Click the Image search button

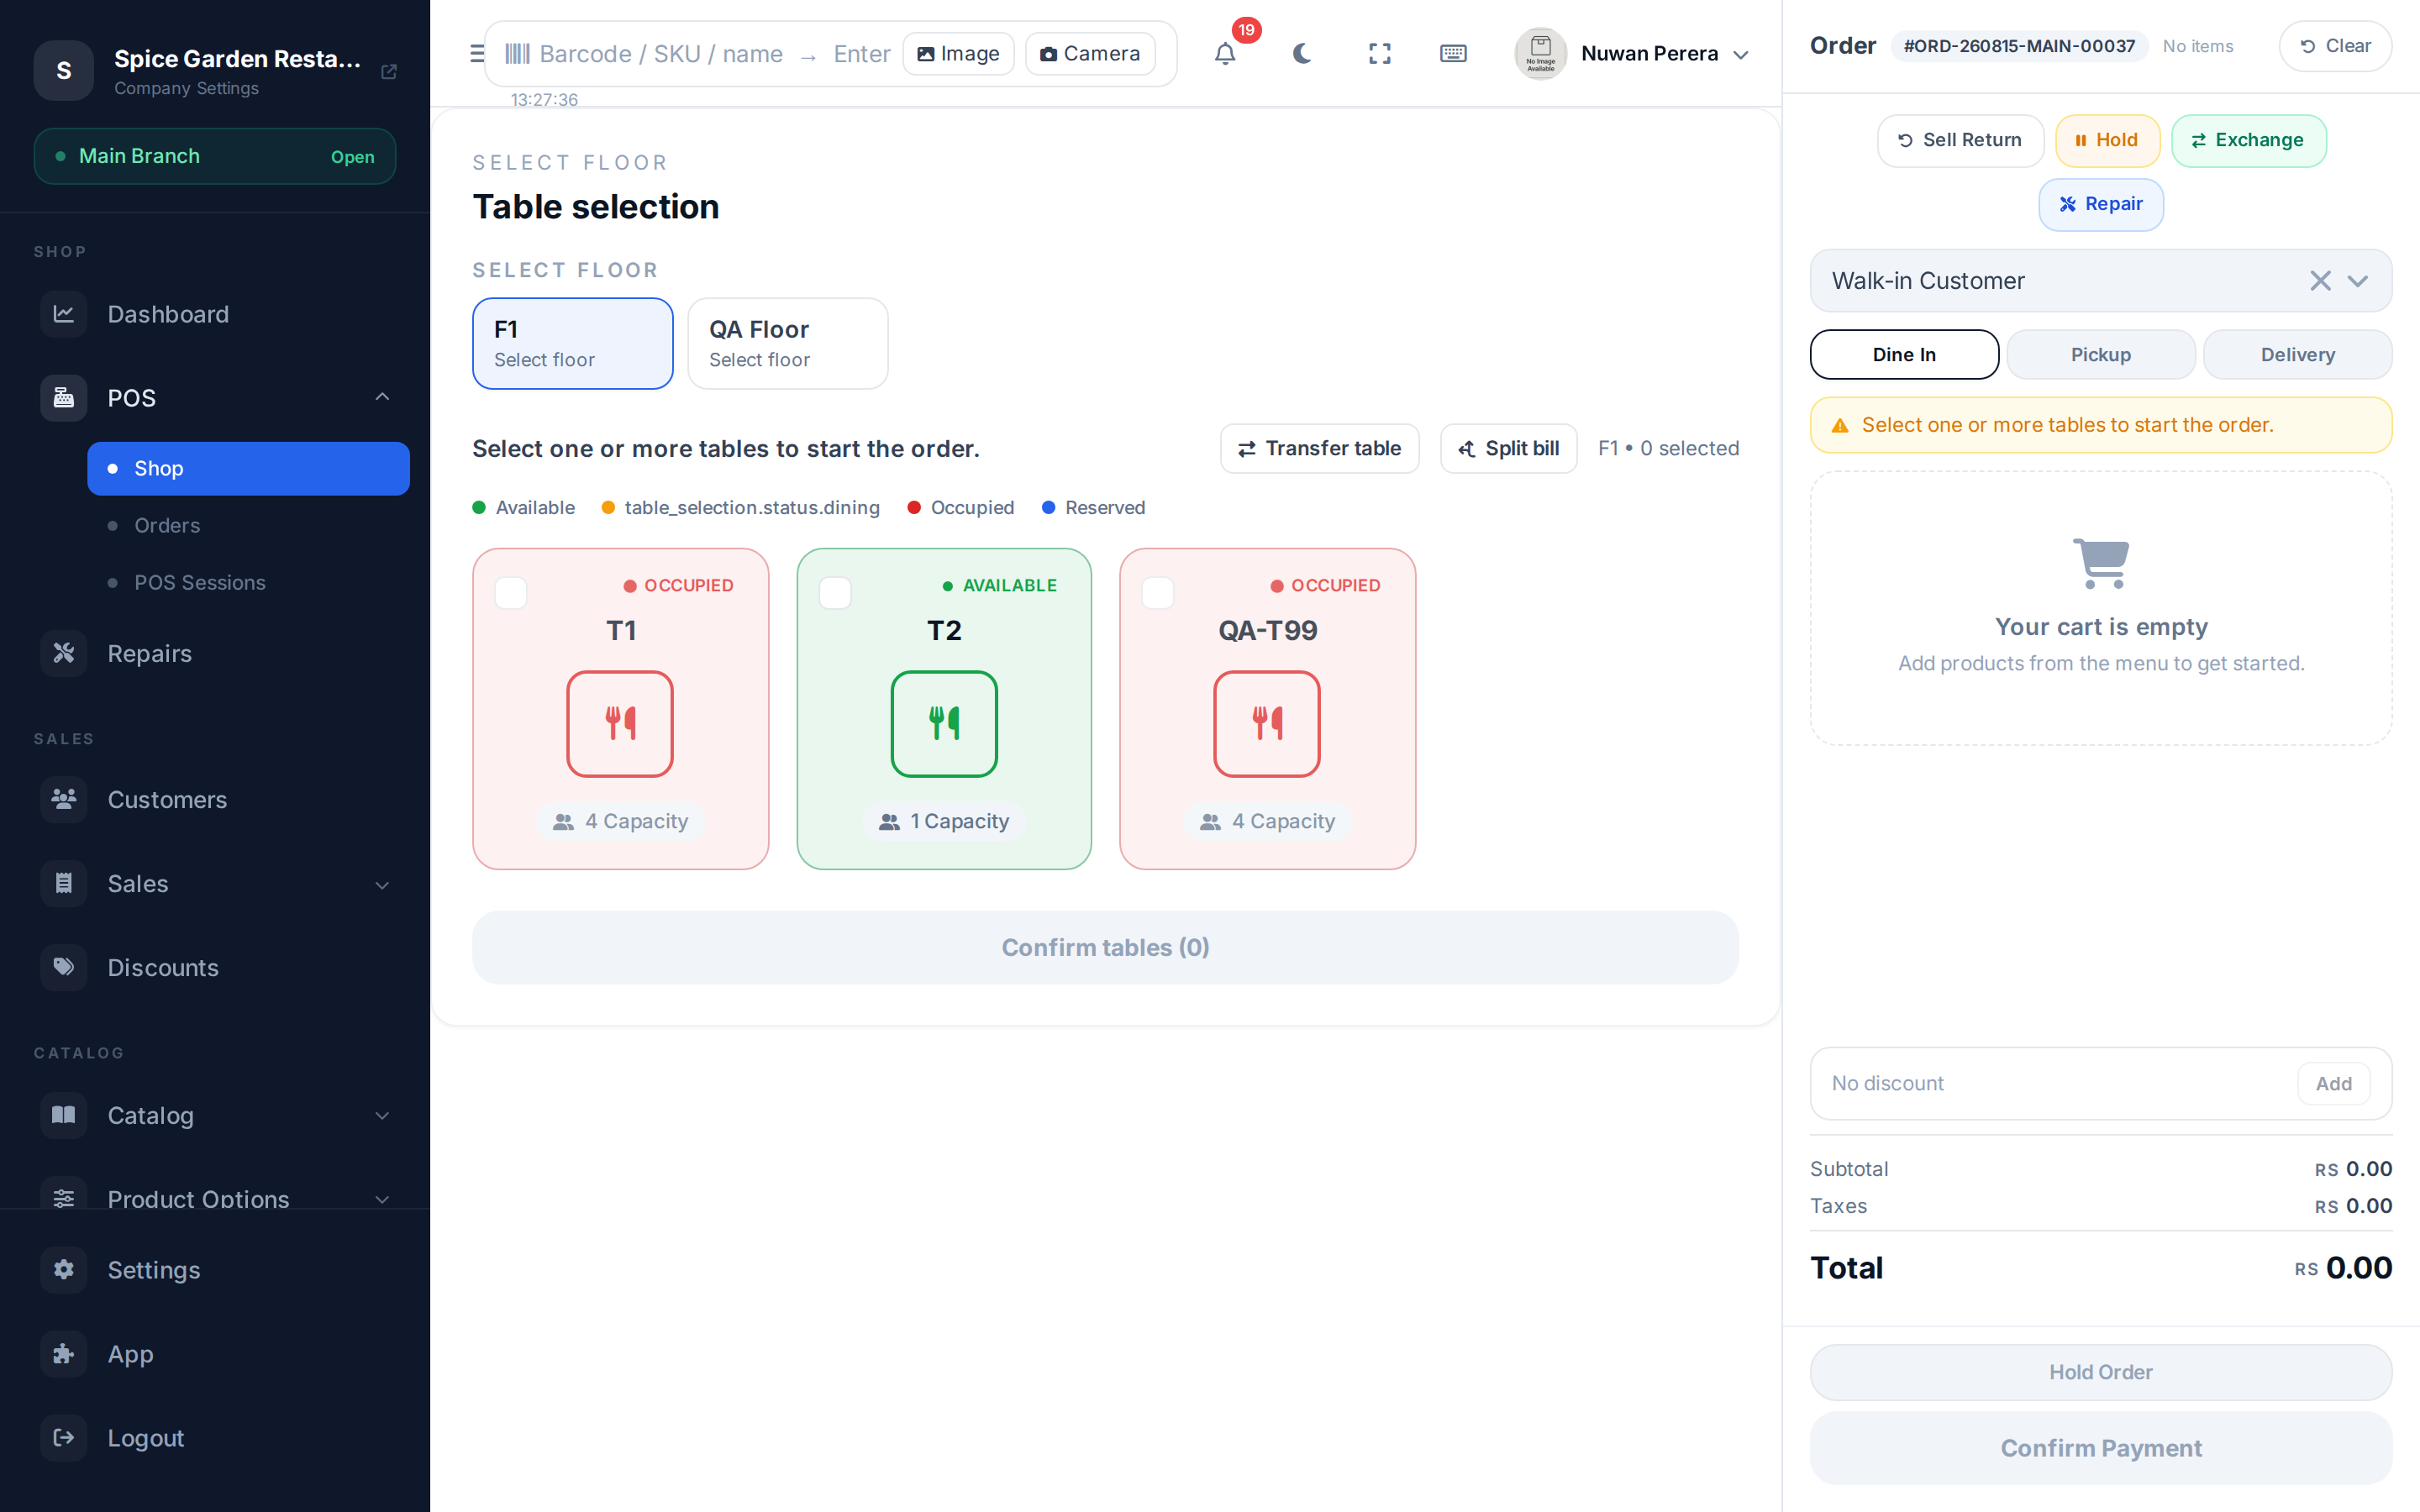pos(958,54)
